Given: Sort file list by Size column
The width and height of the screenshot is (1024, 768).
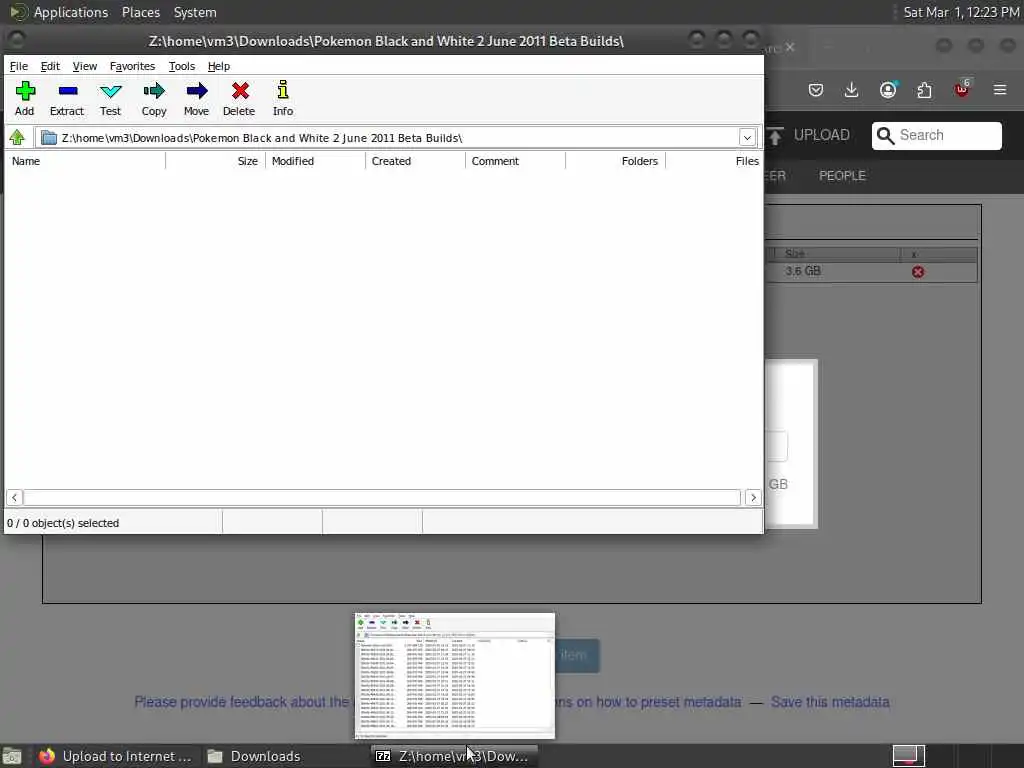Looking at the screenshot, I should tap(216, 161).
